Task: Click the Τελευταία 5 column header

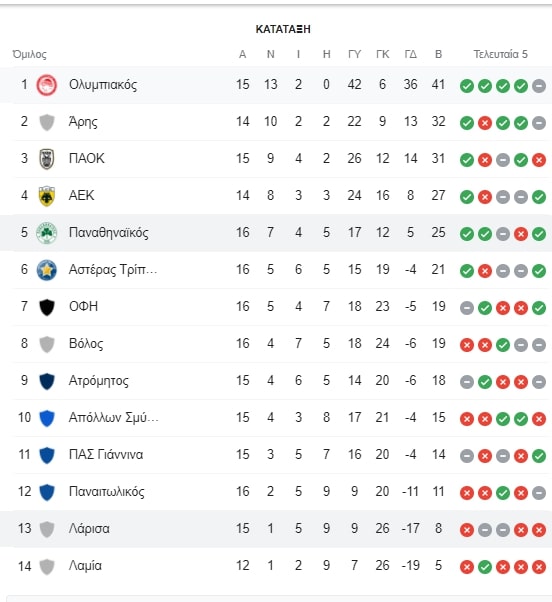Action: [500, 54]
